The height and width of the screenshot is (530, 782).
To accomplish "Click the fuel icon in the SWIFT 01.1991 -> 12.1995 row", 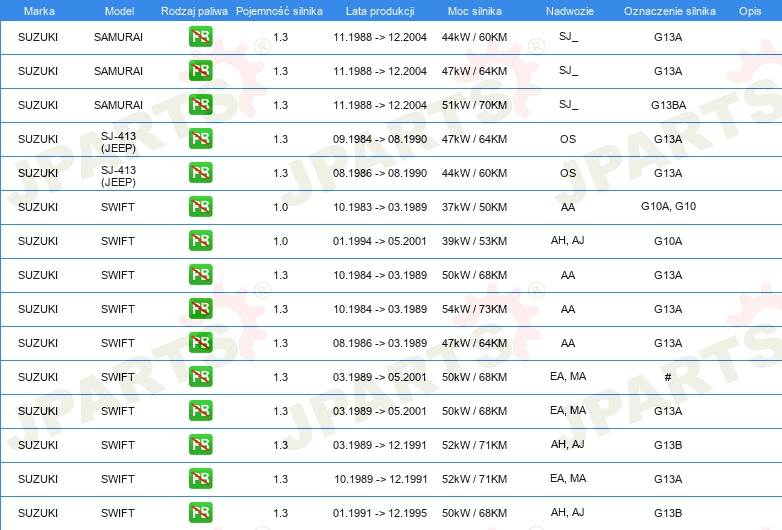I will tap(200, 512).
